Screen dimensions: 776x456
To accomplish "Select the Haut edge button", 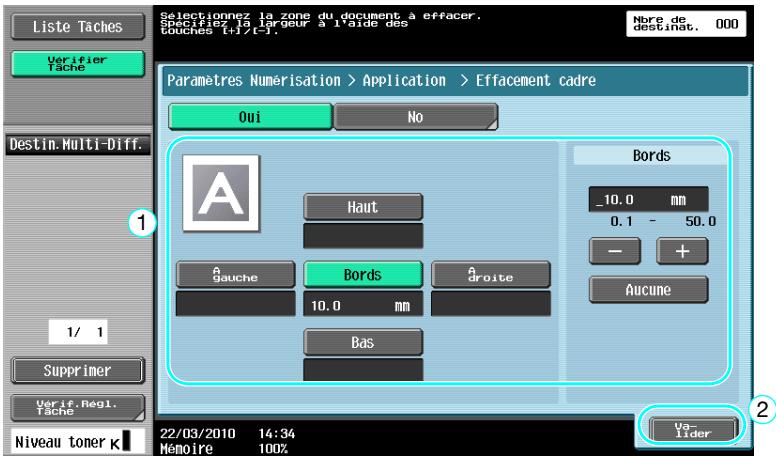I will [363, 207].
